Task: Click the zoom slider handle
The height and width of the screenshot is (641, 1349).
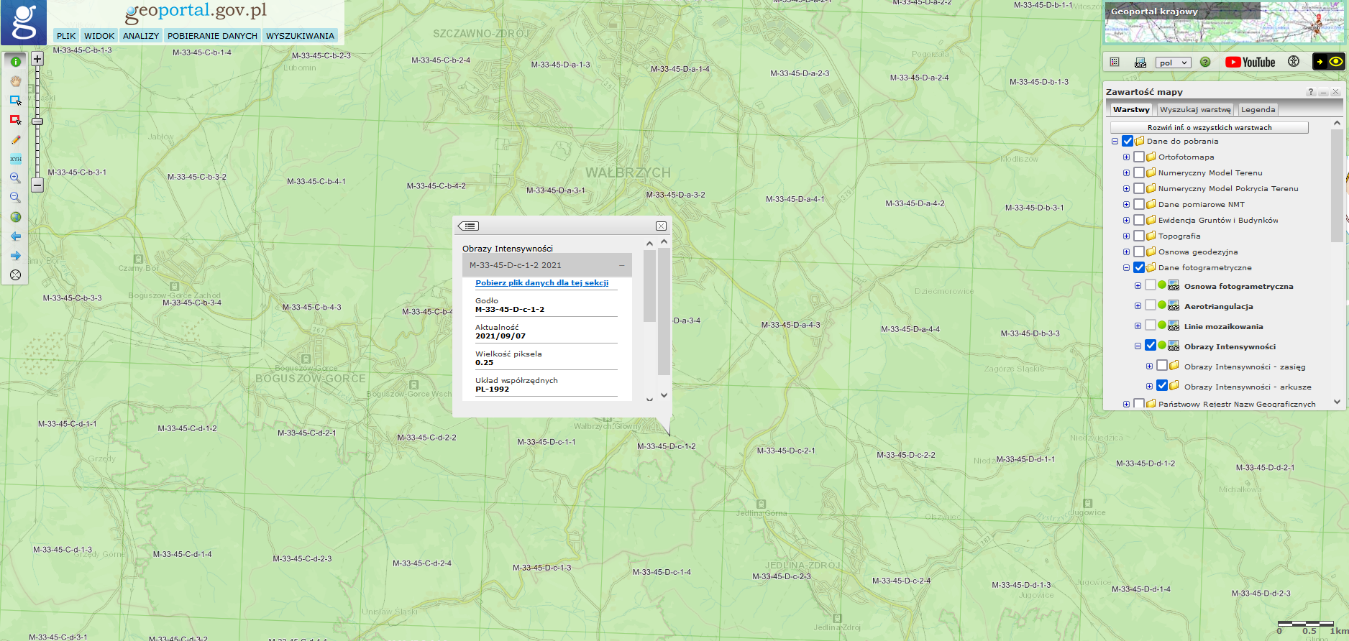Action: click(x=37, y=121)
